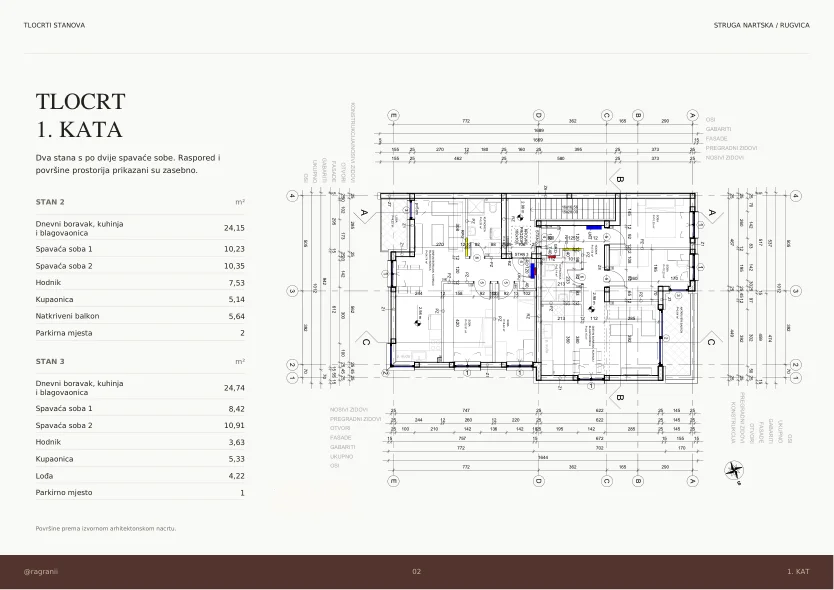Click the 5,64 balcony area value
This screenshot has height=590, width=834.
(237, 316)
